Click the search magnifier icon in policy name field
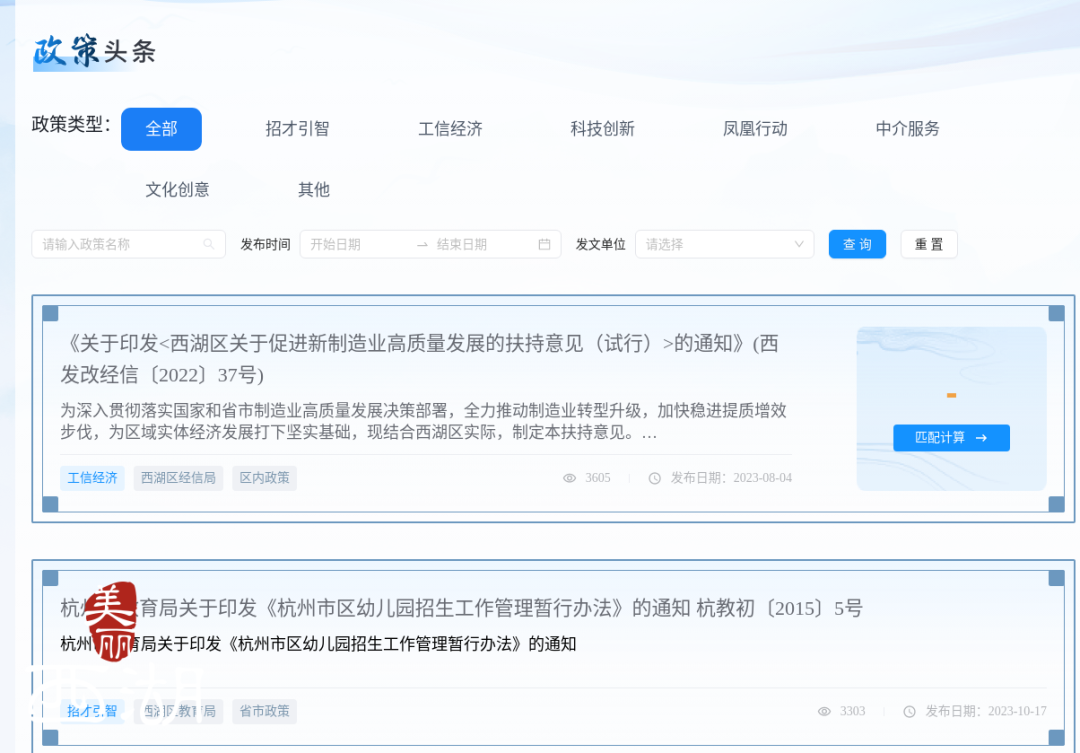This screenshot has height=753, width=1080. point(209,244)
